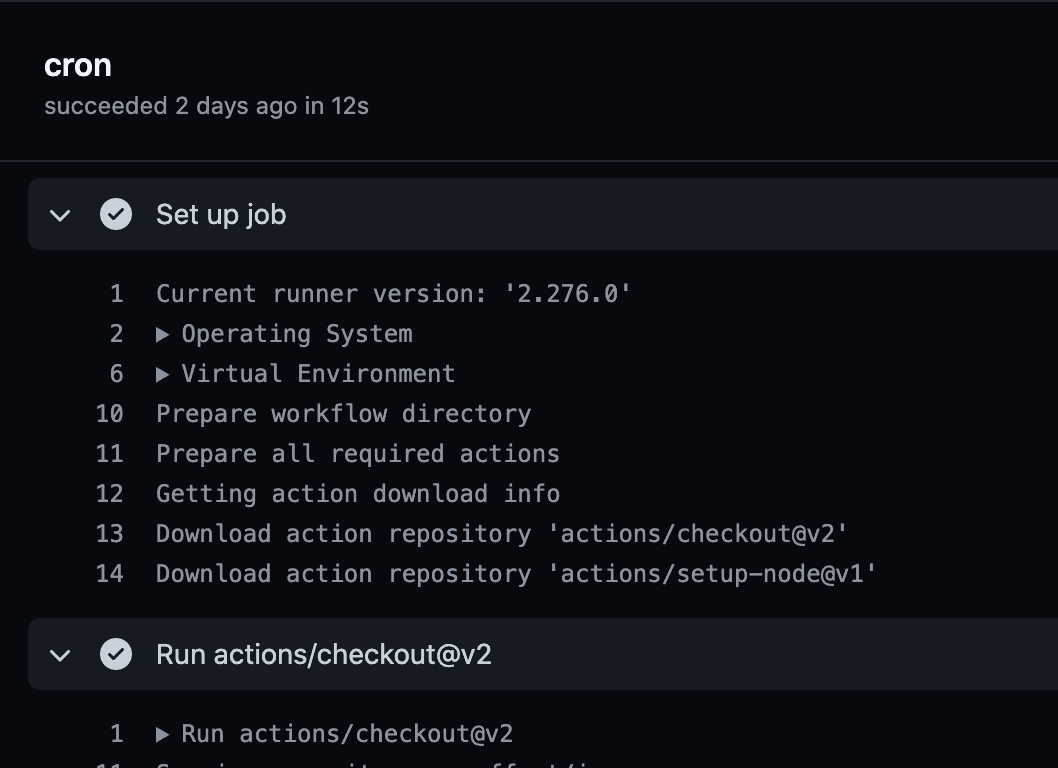Select line number 11 beside Prepare all required actions

pos(116,453)
